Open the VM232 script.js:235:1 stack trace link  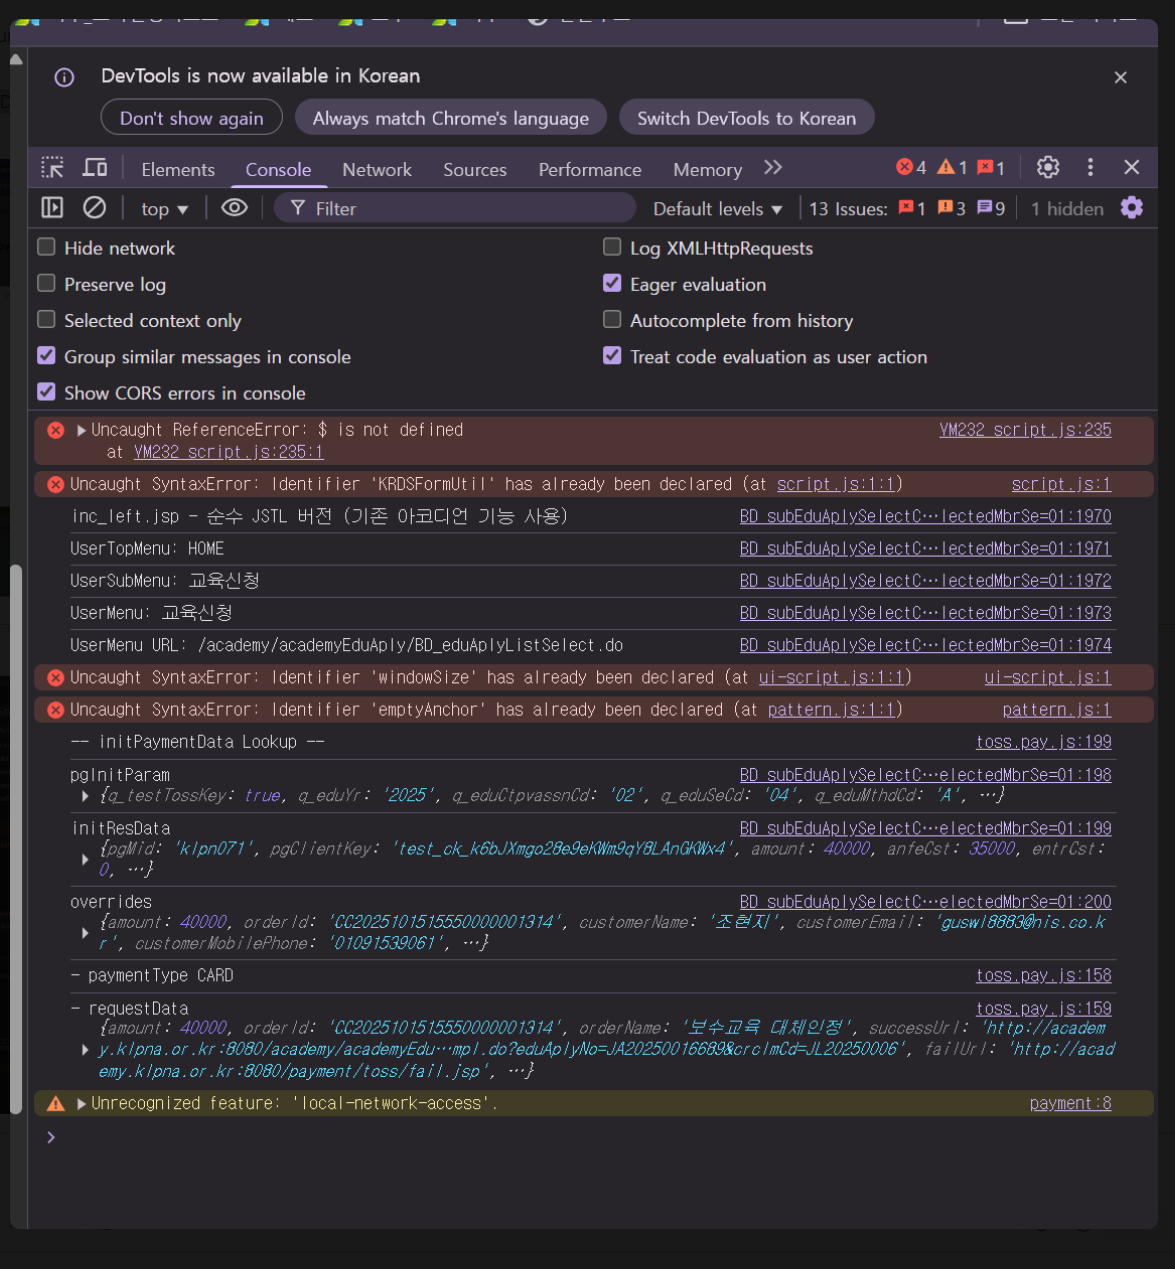tap(229, 452)
